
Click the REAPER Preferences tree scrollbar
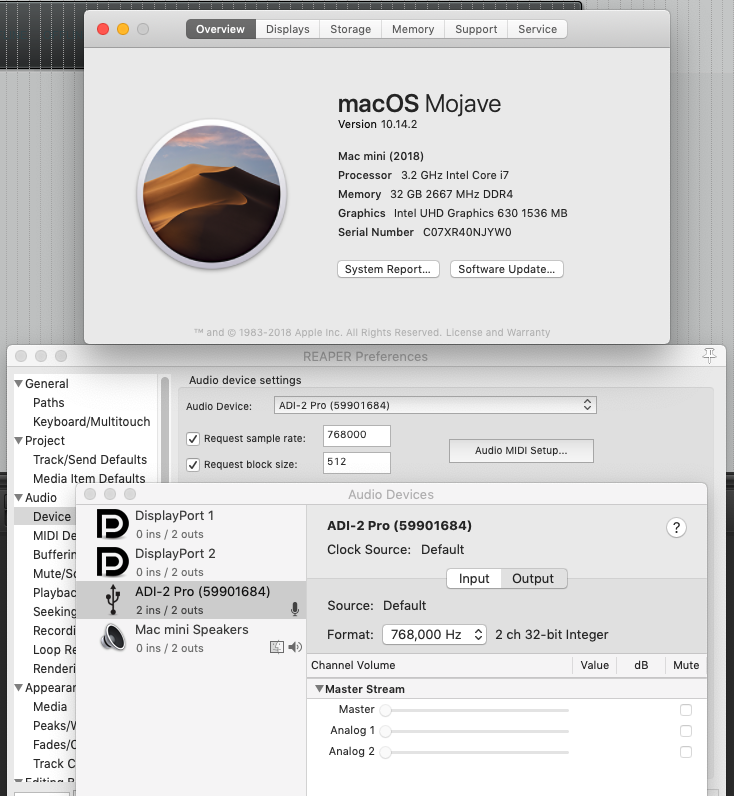[x=164, y=428]
